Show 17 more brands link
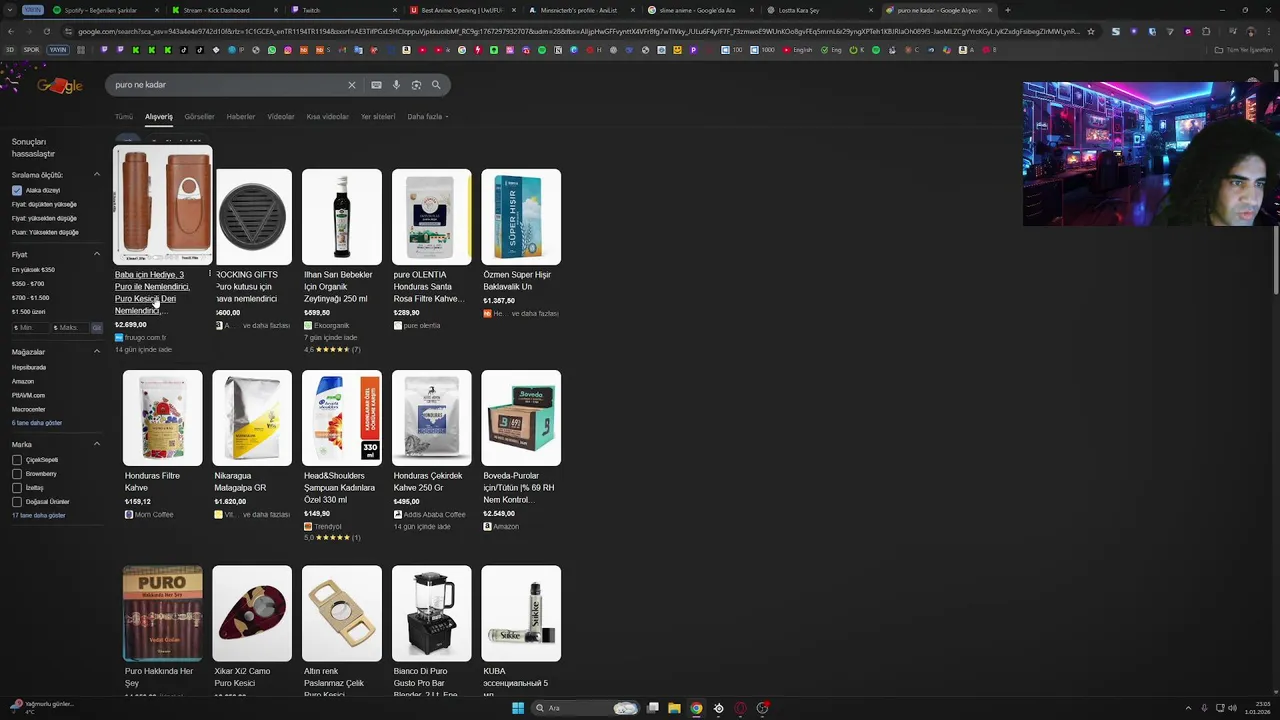 [39, 516]
